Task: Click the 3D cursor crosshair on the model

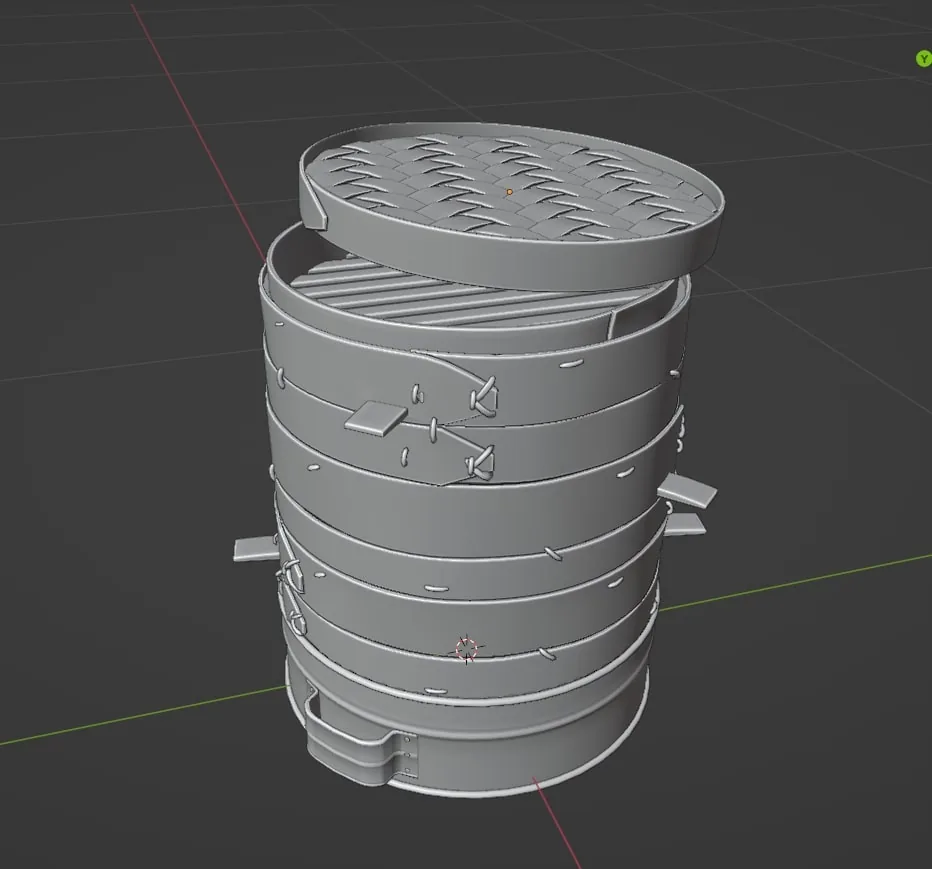Action: [467, 649]
